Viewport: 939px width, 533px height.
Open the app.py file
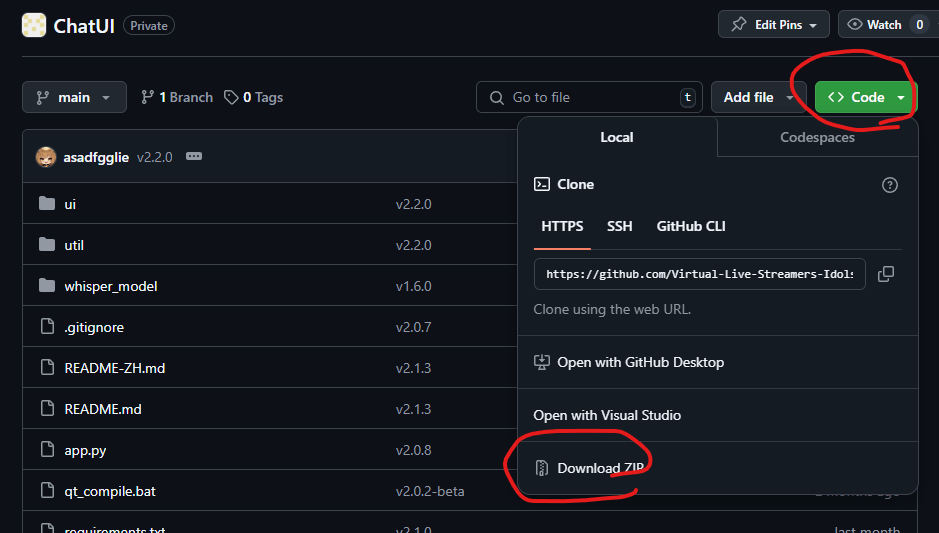point(85,450)
